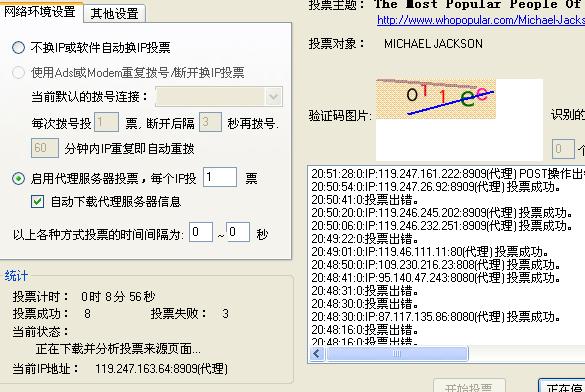Screen dimensions: 585x392
Task: Open the 其他设置 tab
Action: (115, 14)
